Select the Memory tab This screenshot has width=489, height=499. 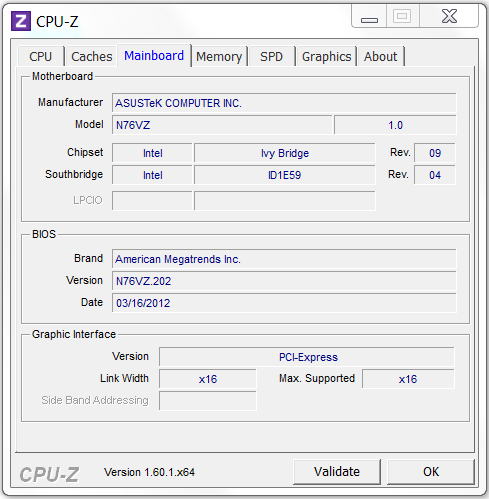pyautogui.click(x=219, y=56)
